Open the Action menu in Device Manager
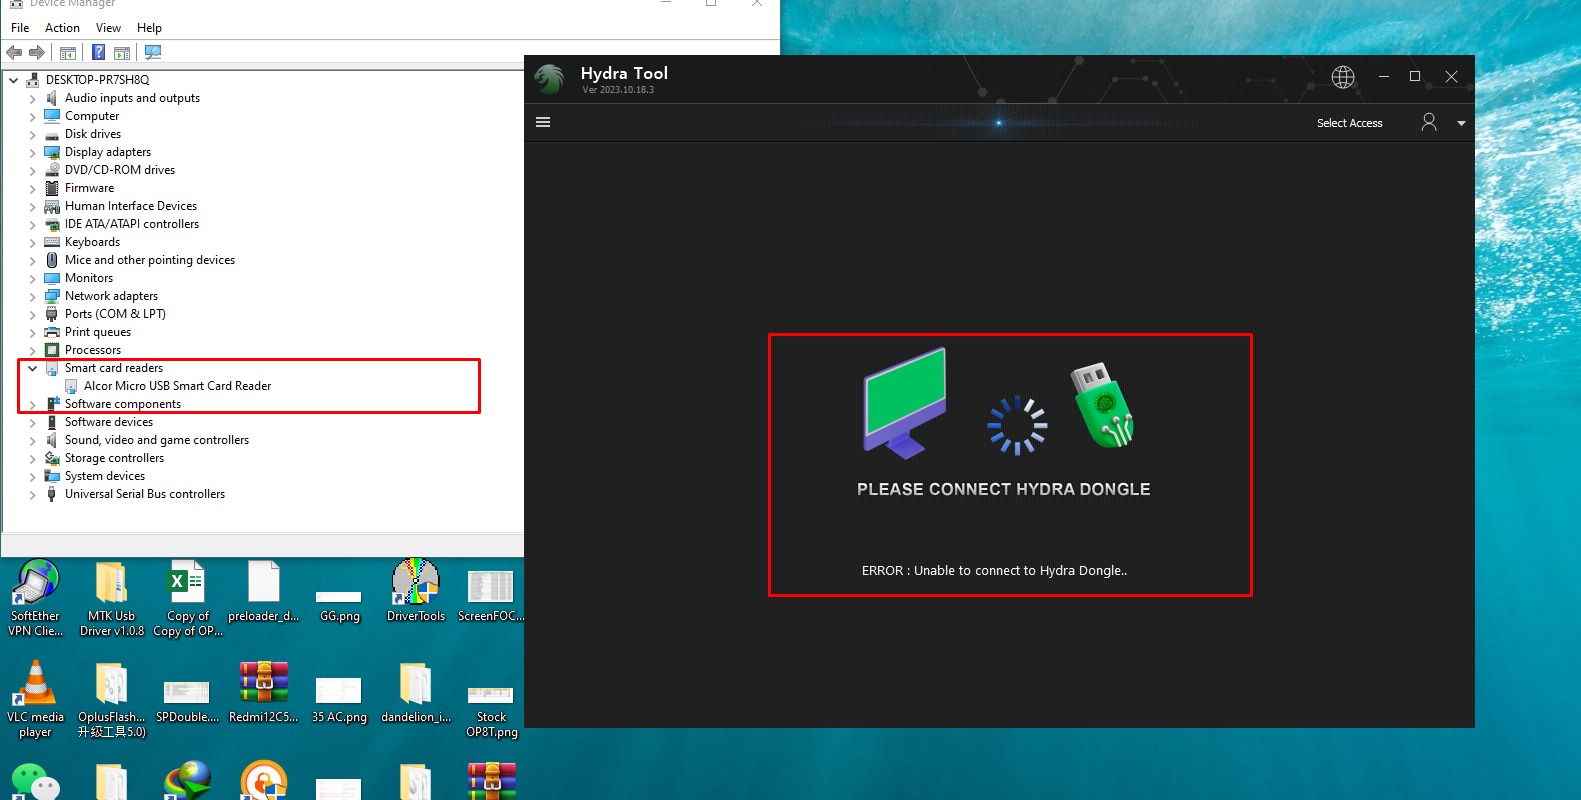1581x800 pixels. click(62, 28)
